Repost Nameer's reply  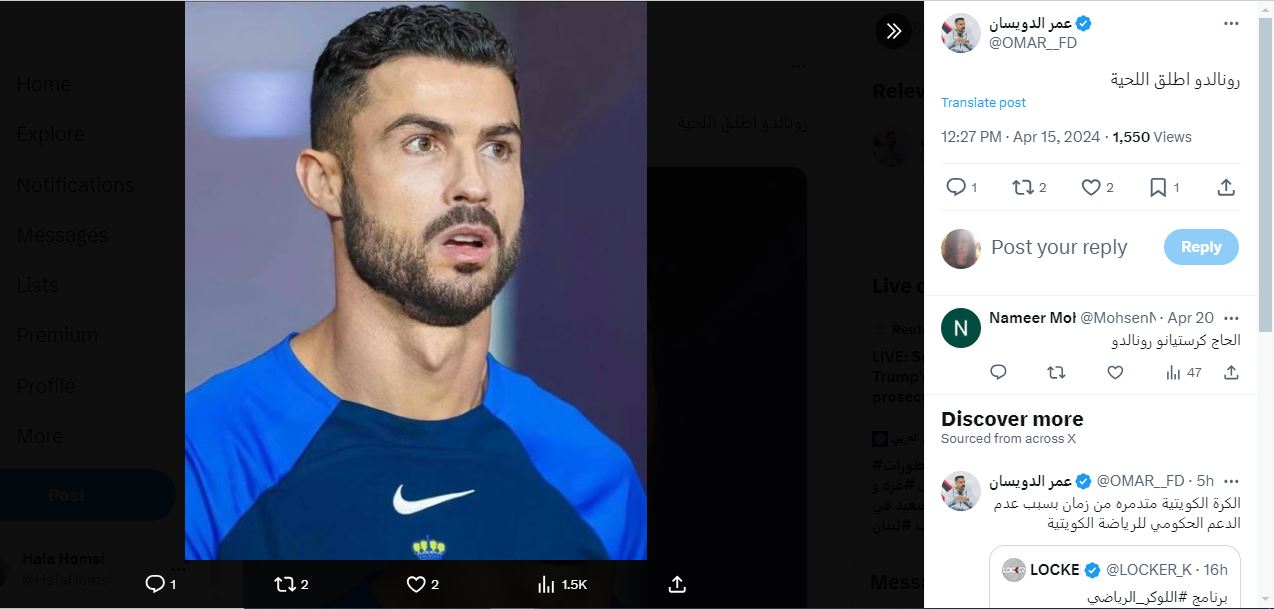[x=1056, y=373]
